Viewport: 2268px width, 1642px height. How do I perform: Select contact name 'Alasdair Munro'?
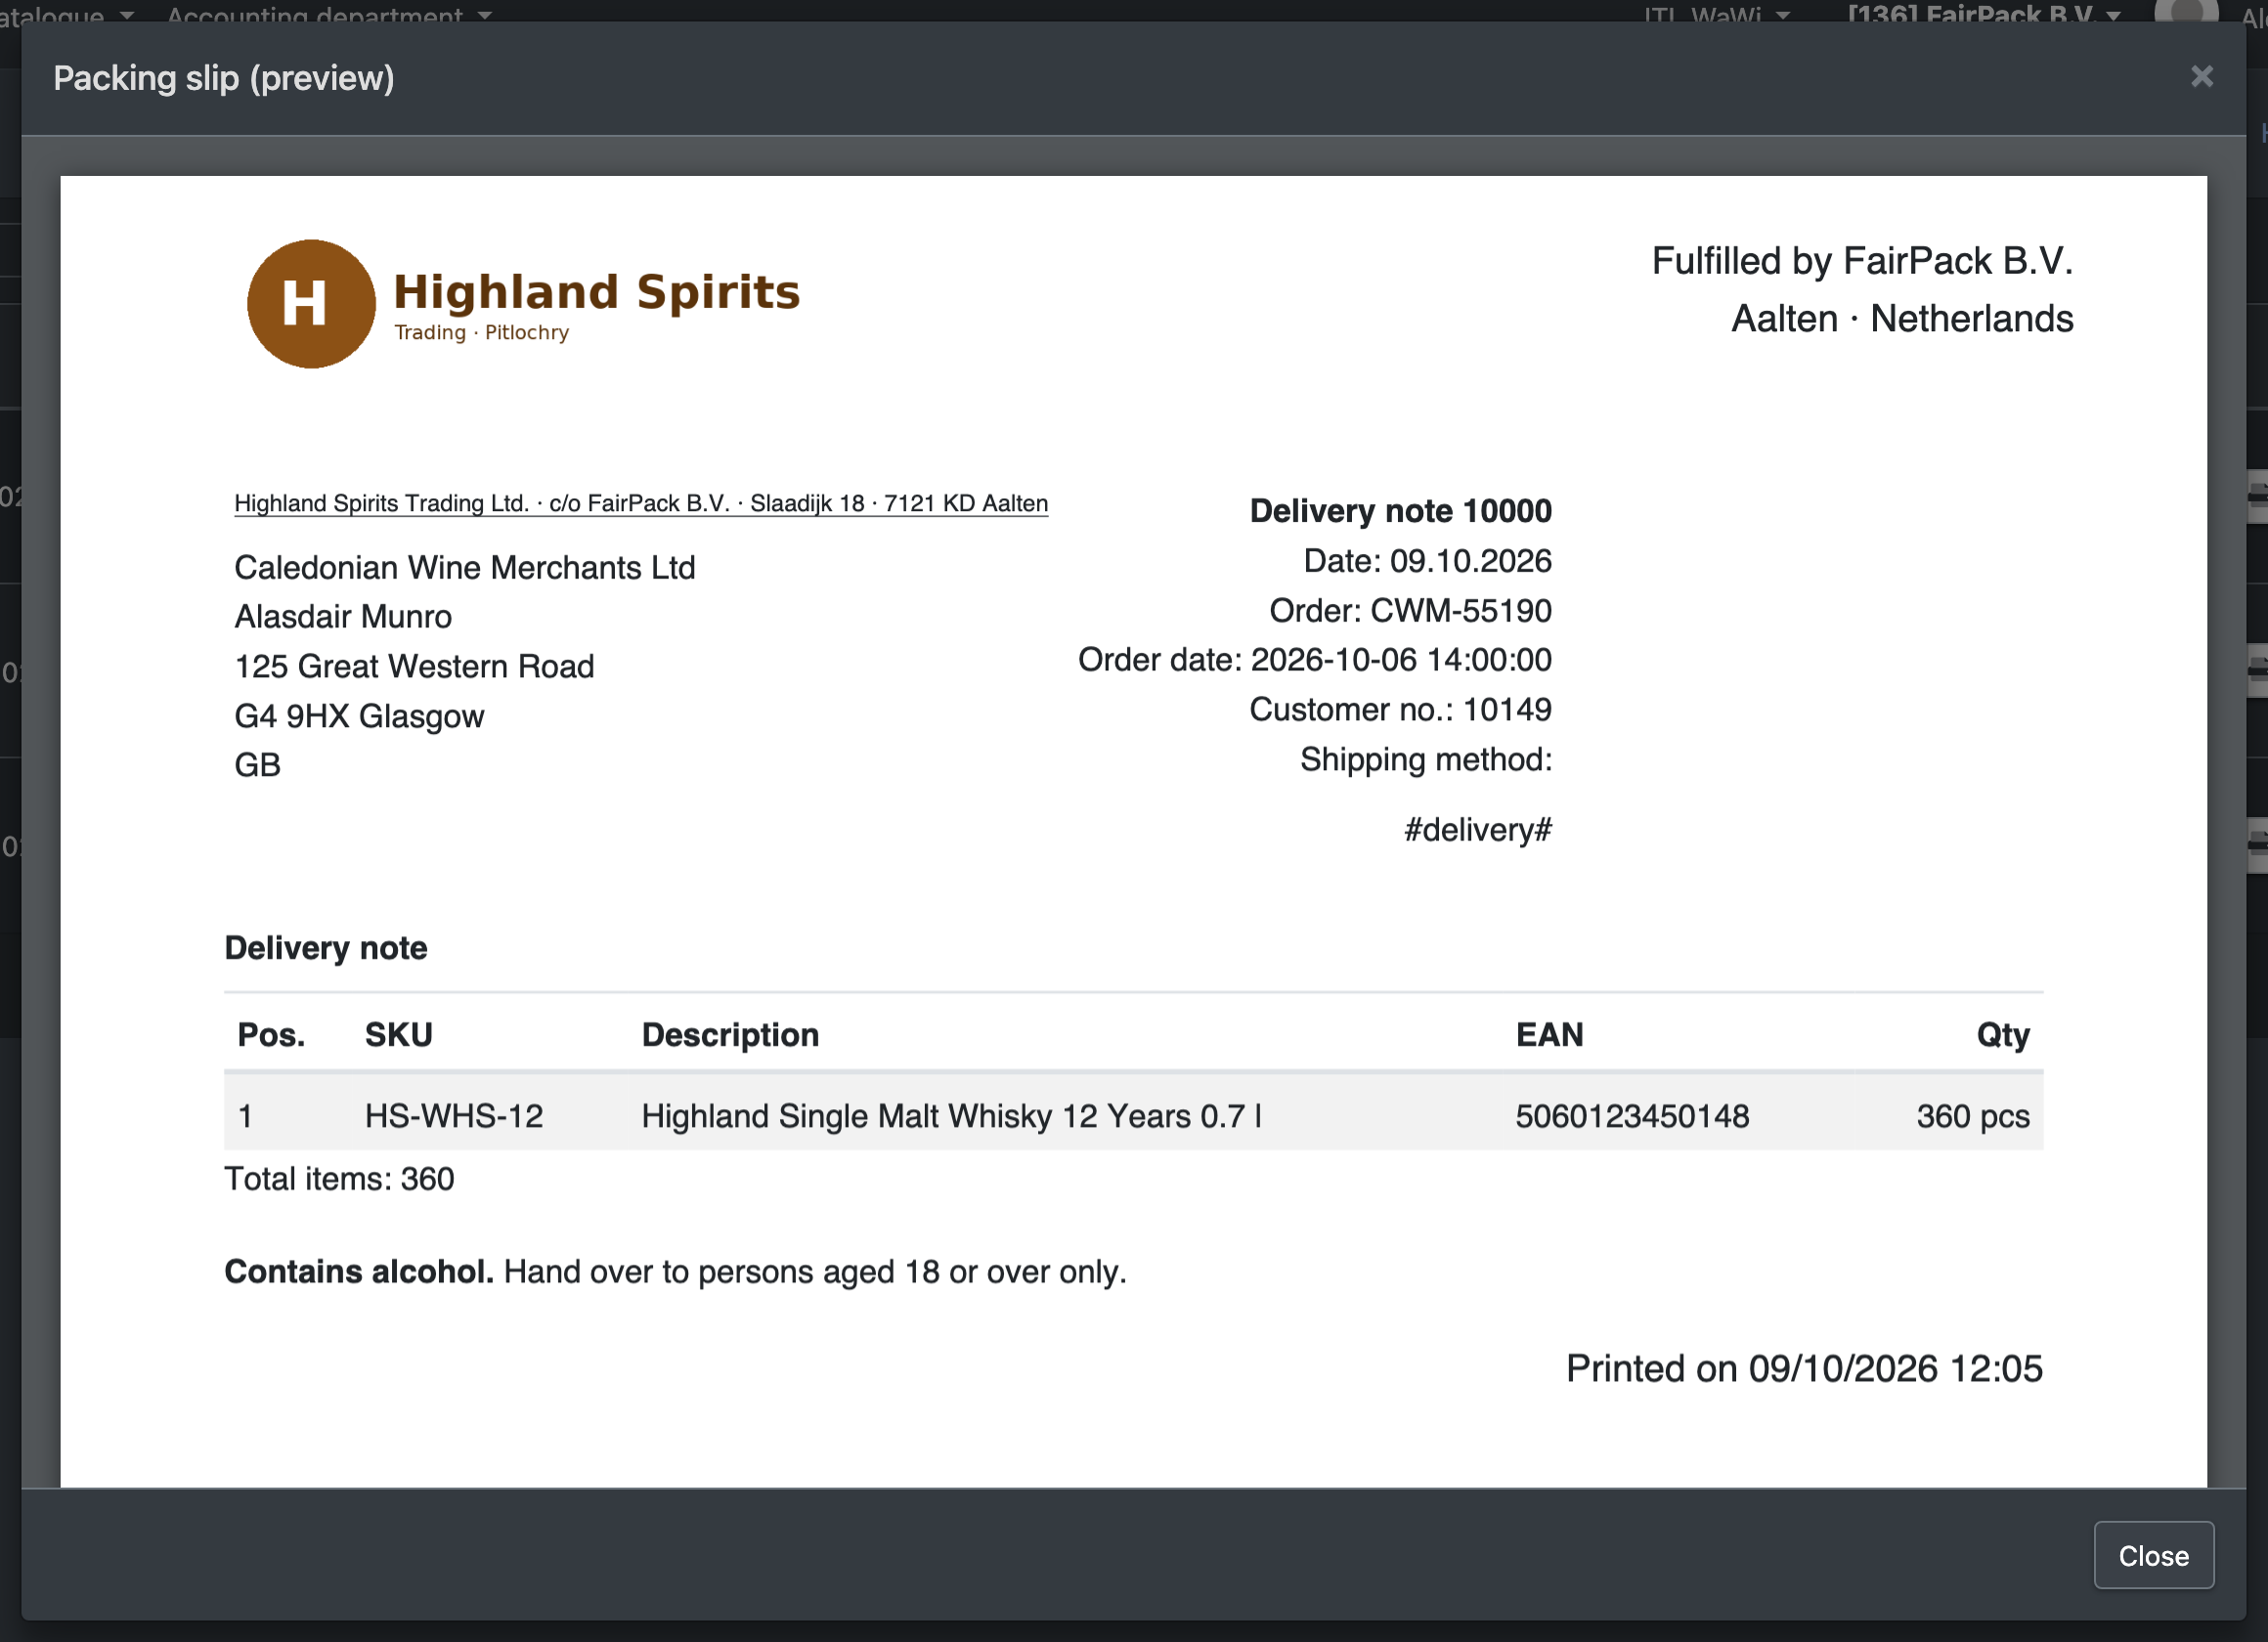342,617
